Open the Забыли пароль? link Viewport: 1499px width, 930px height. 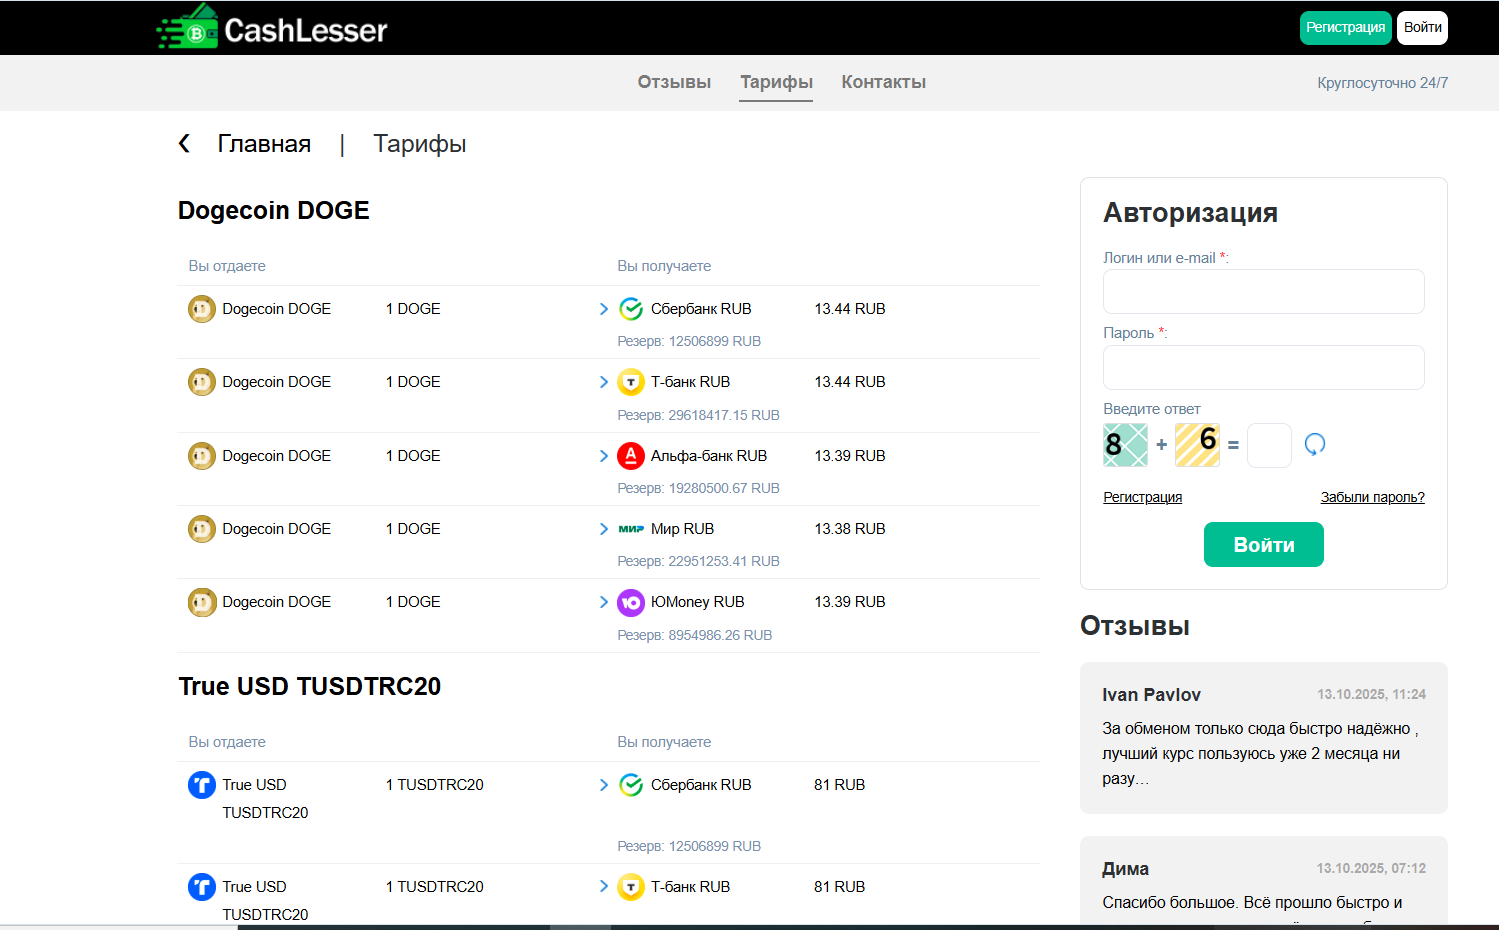tap(1372, 497)
